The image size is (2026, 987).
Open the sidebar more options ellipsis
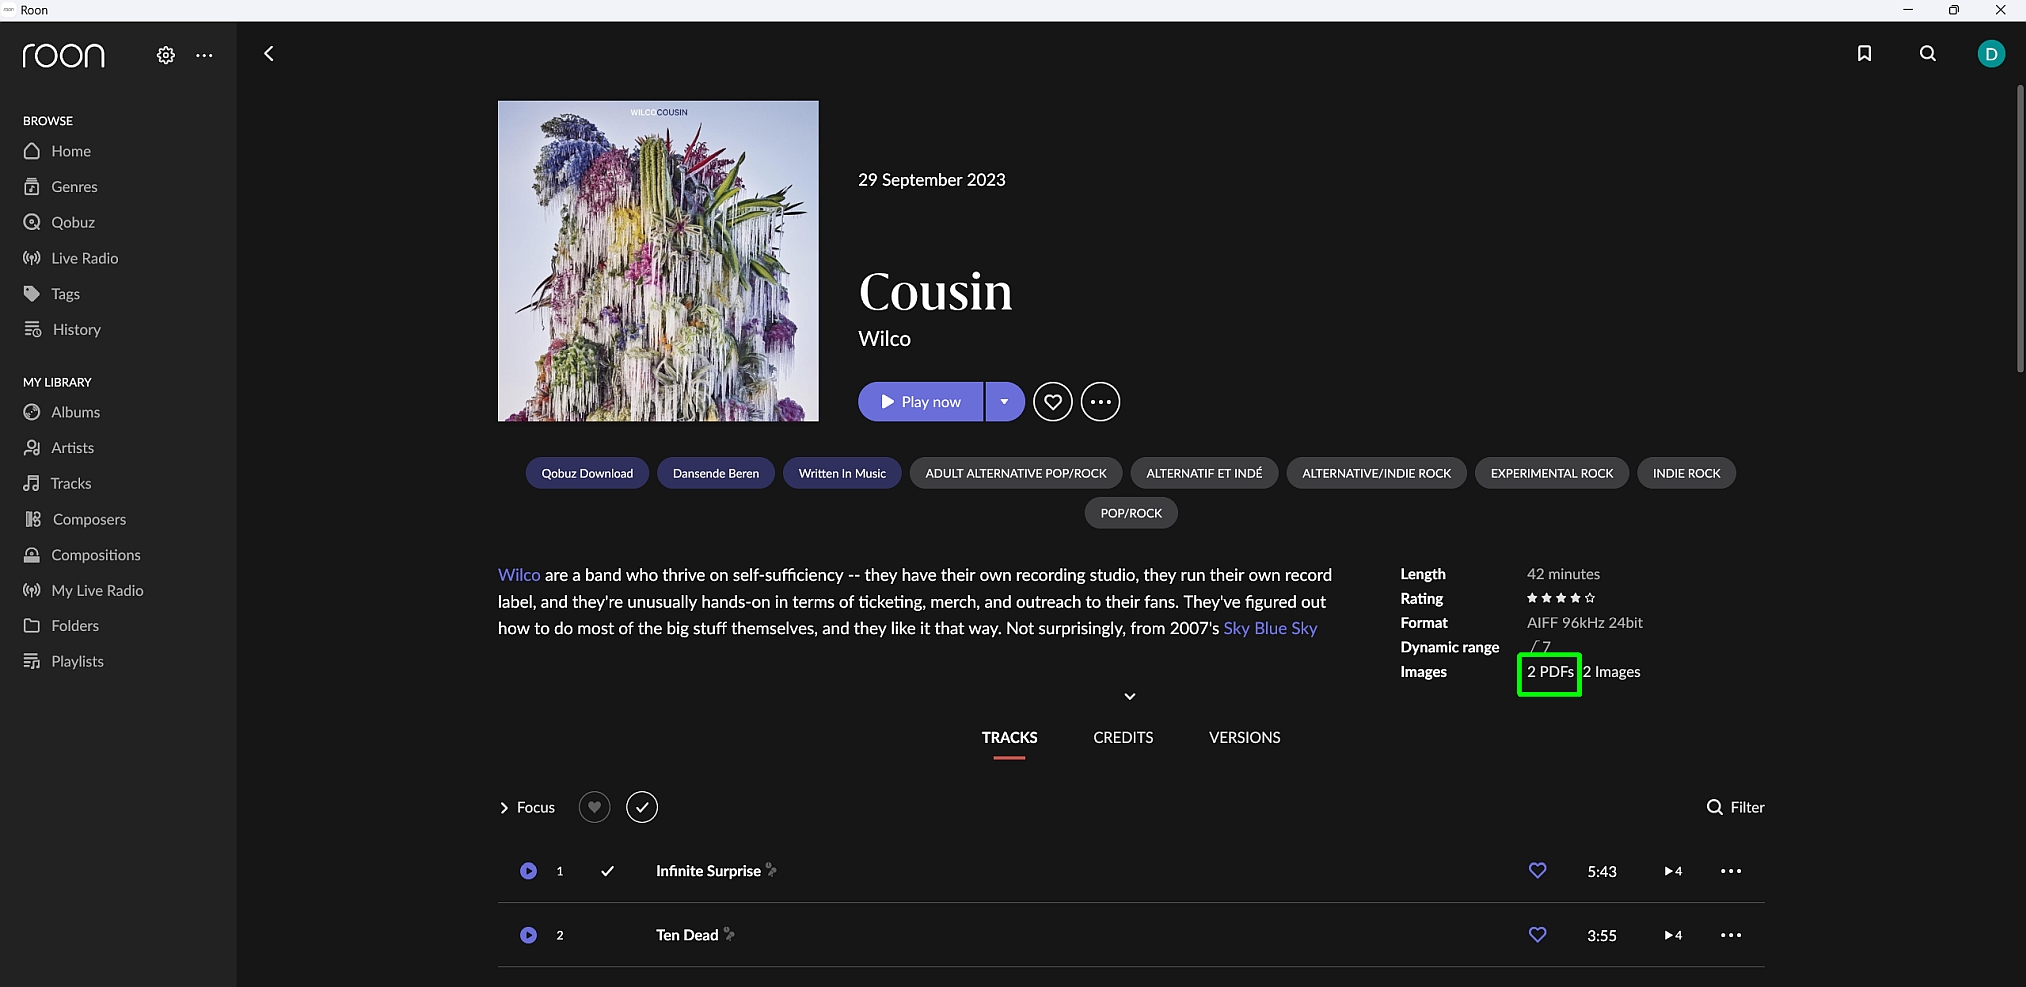(x=204, y=55)
